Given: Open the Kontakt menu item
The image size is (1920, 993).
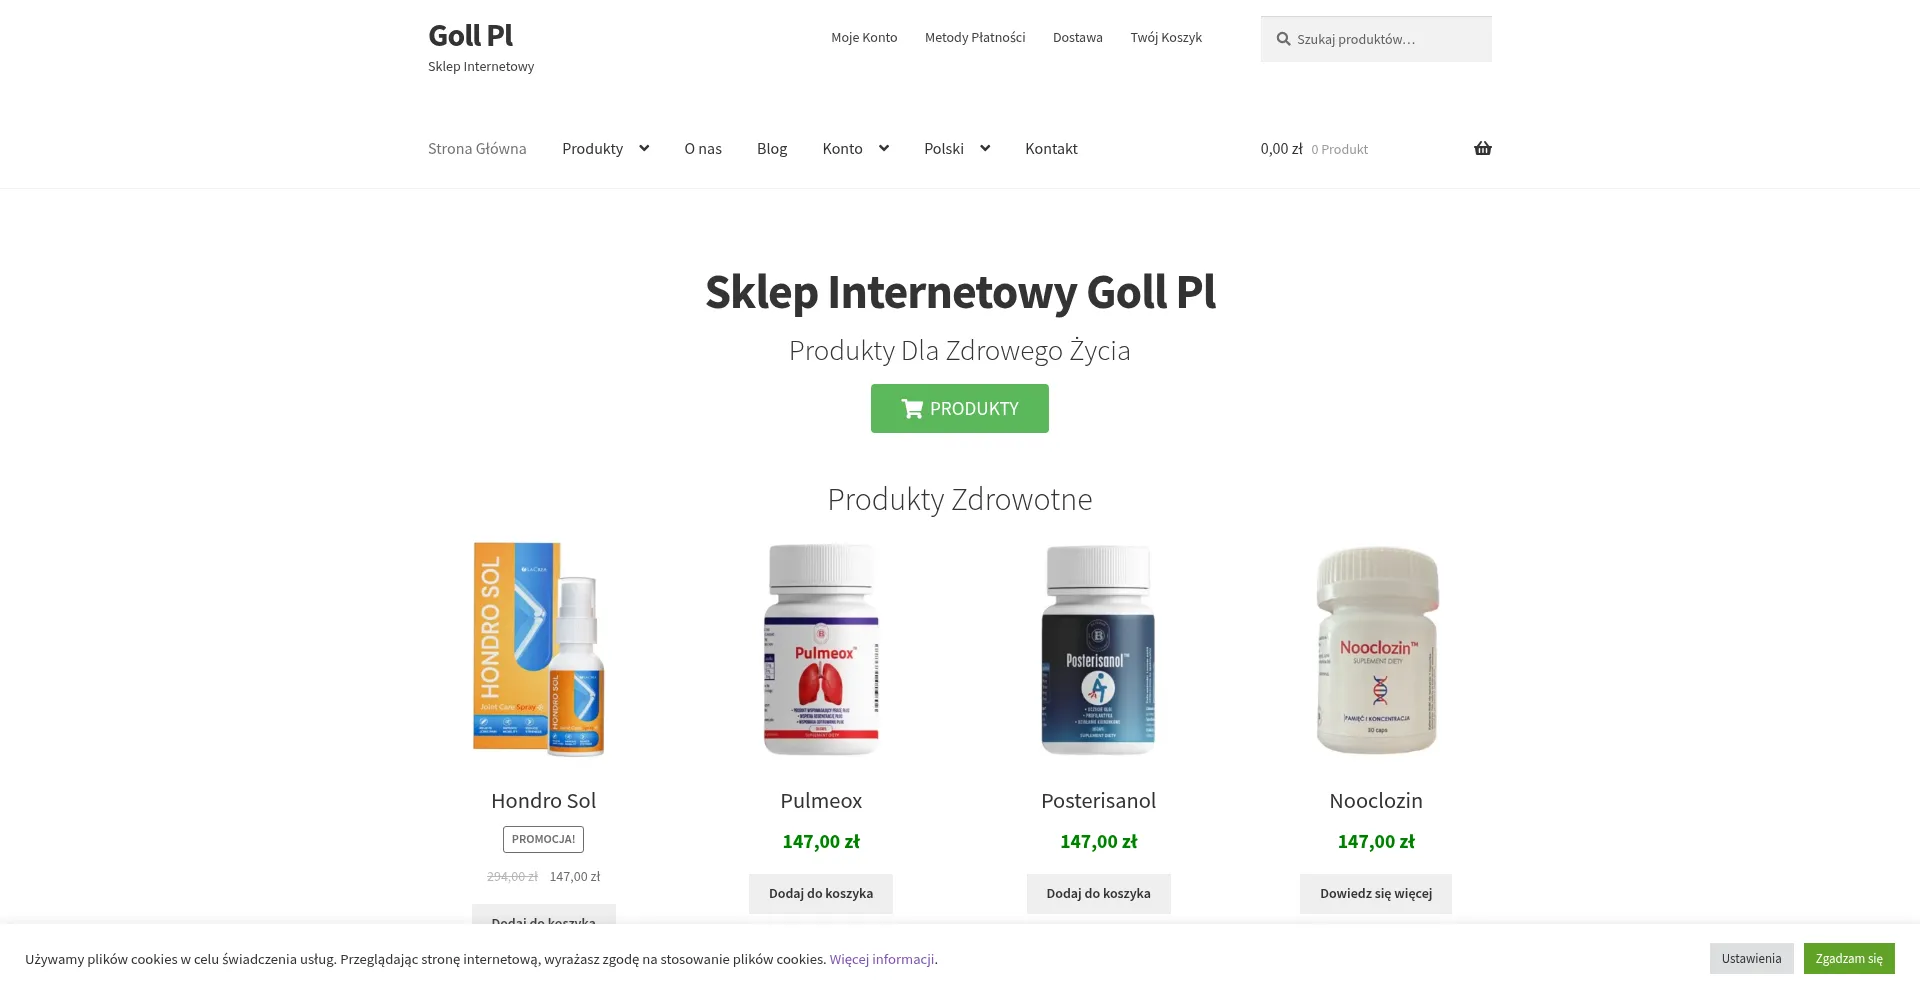Looking at the screenshot, I should click(1051, 148).
